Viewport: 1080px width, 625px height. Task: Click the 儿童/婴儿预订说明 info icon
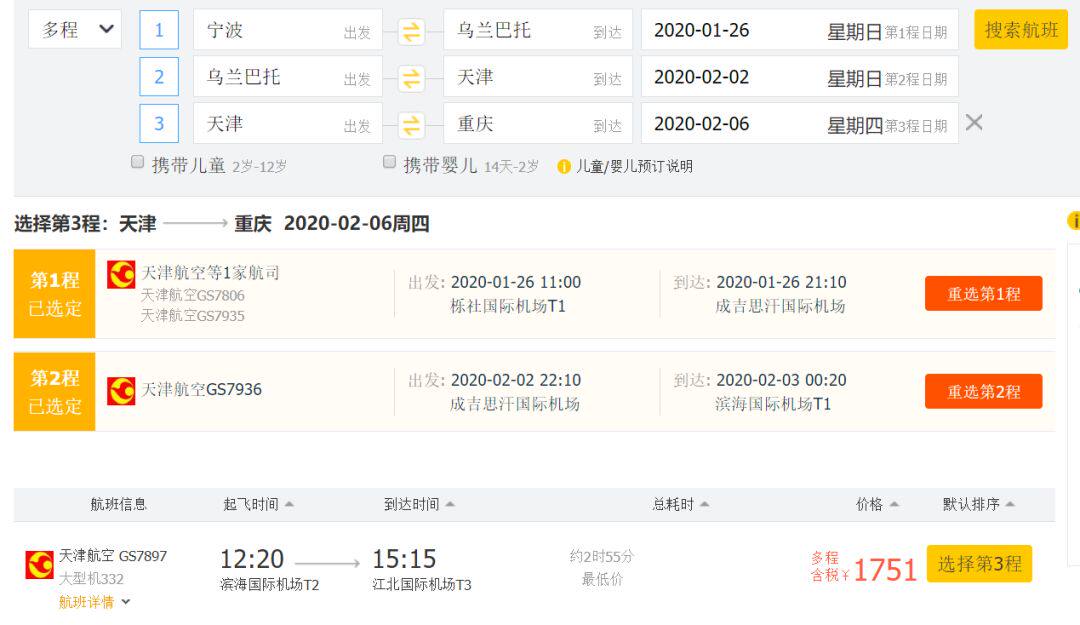click(563, 166)
